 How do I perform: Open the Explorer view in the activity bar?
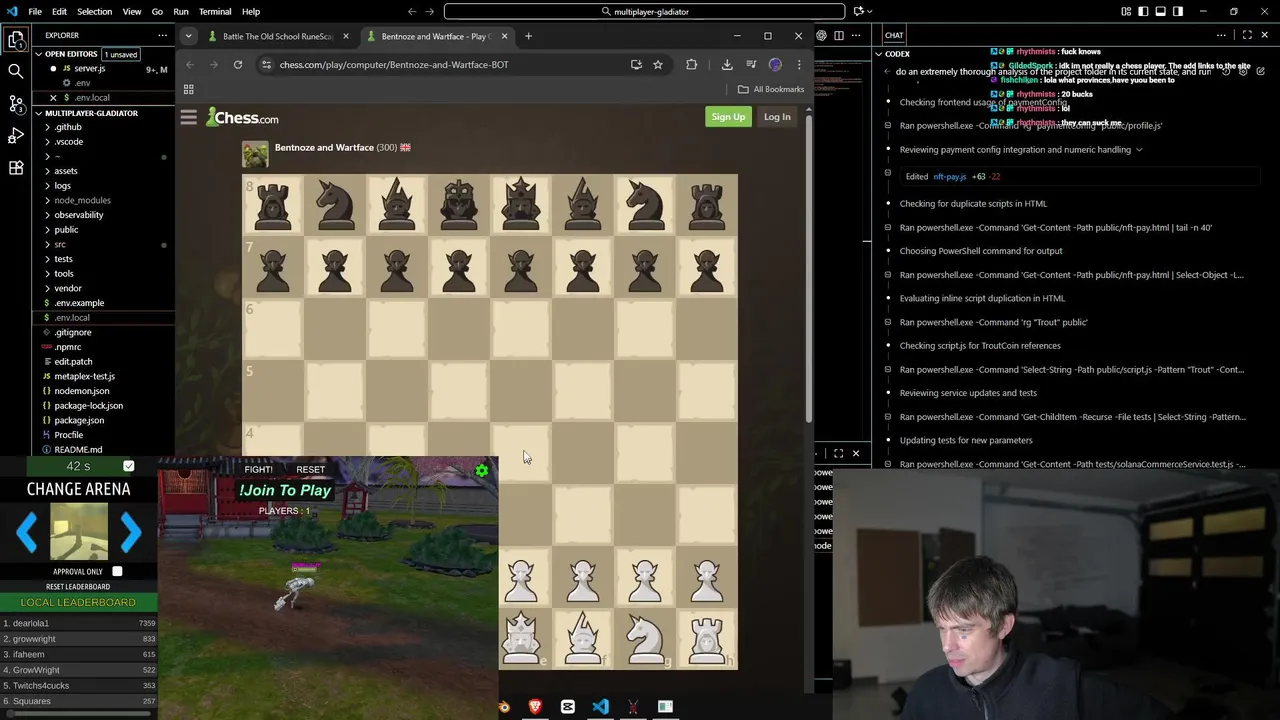(15, 41)
